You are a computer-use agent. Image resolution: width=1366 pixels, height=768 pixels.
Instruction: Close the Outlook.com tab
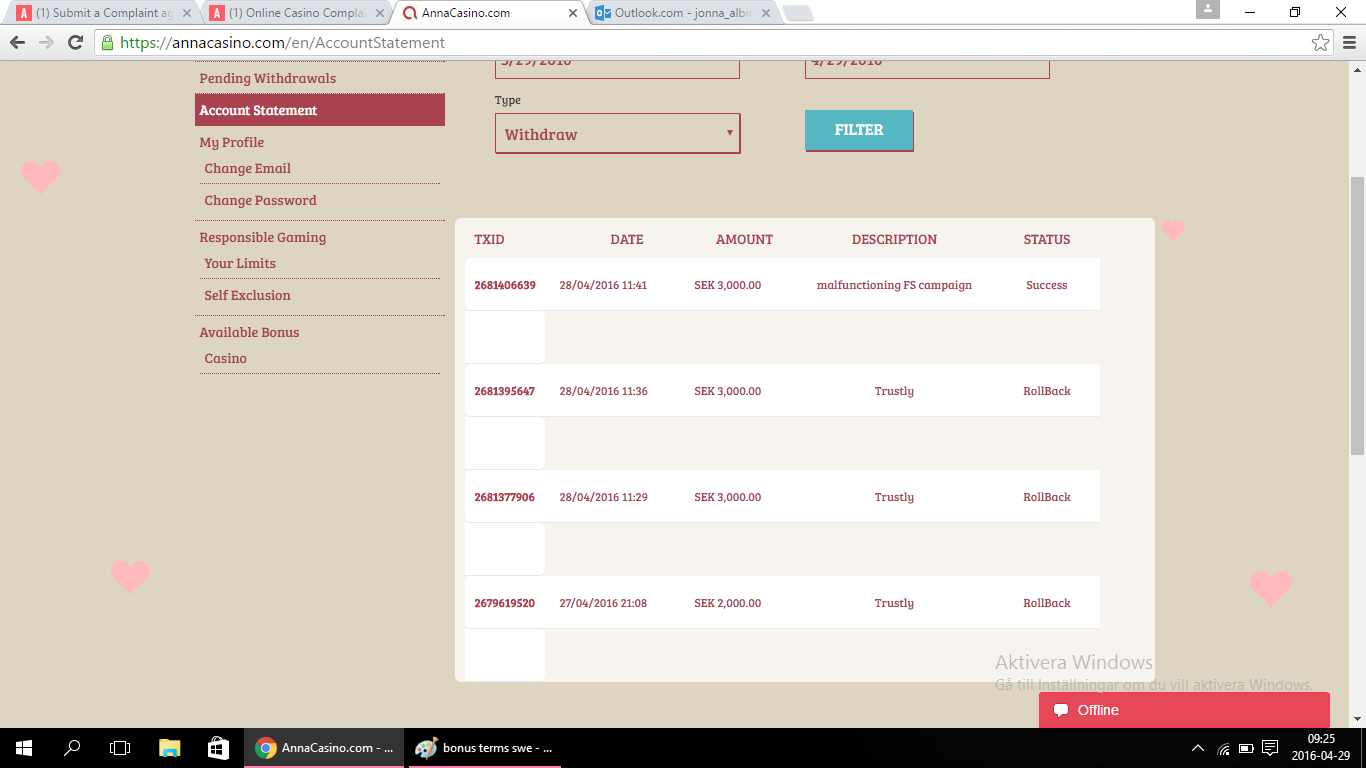coord(766,14)
